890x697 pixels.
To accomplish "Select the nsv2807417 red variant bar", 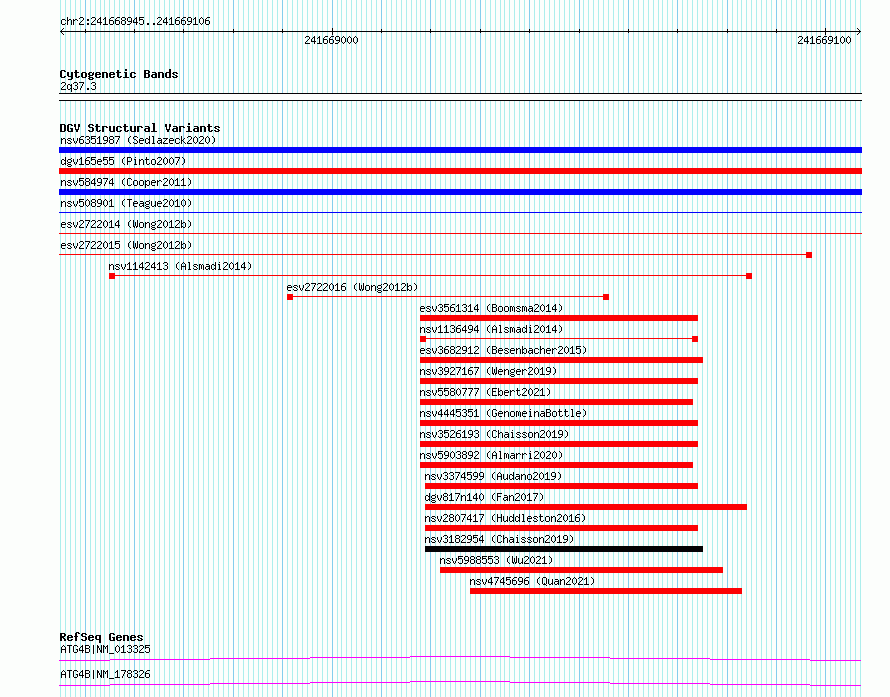I will point(561,528).
